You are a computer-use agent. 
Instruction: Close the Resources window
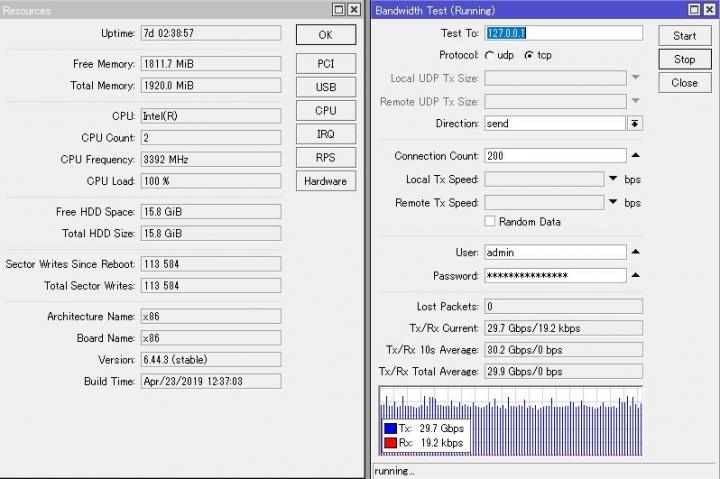tap(354, 10)
